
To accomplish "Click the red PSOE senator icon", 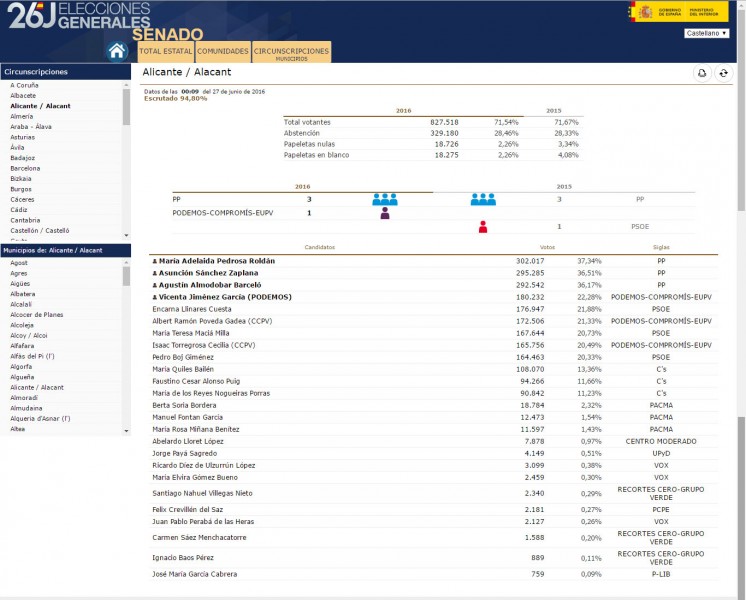I will point(483,227).
